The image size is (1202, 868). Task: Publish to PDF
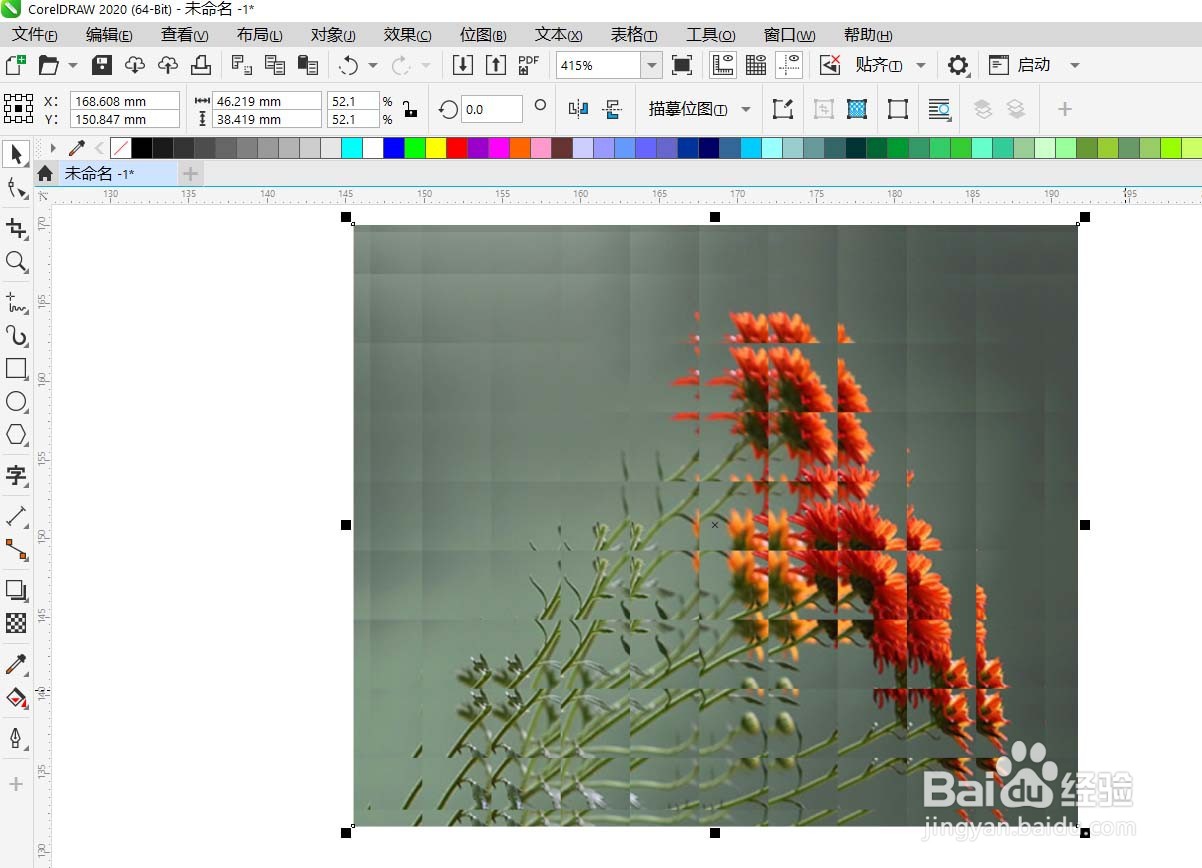tap(528, 65)
